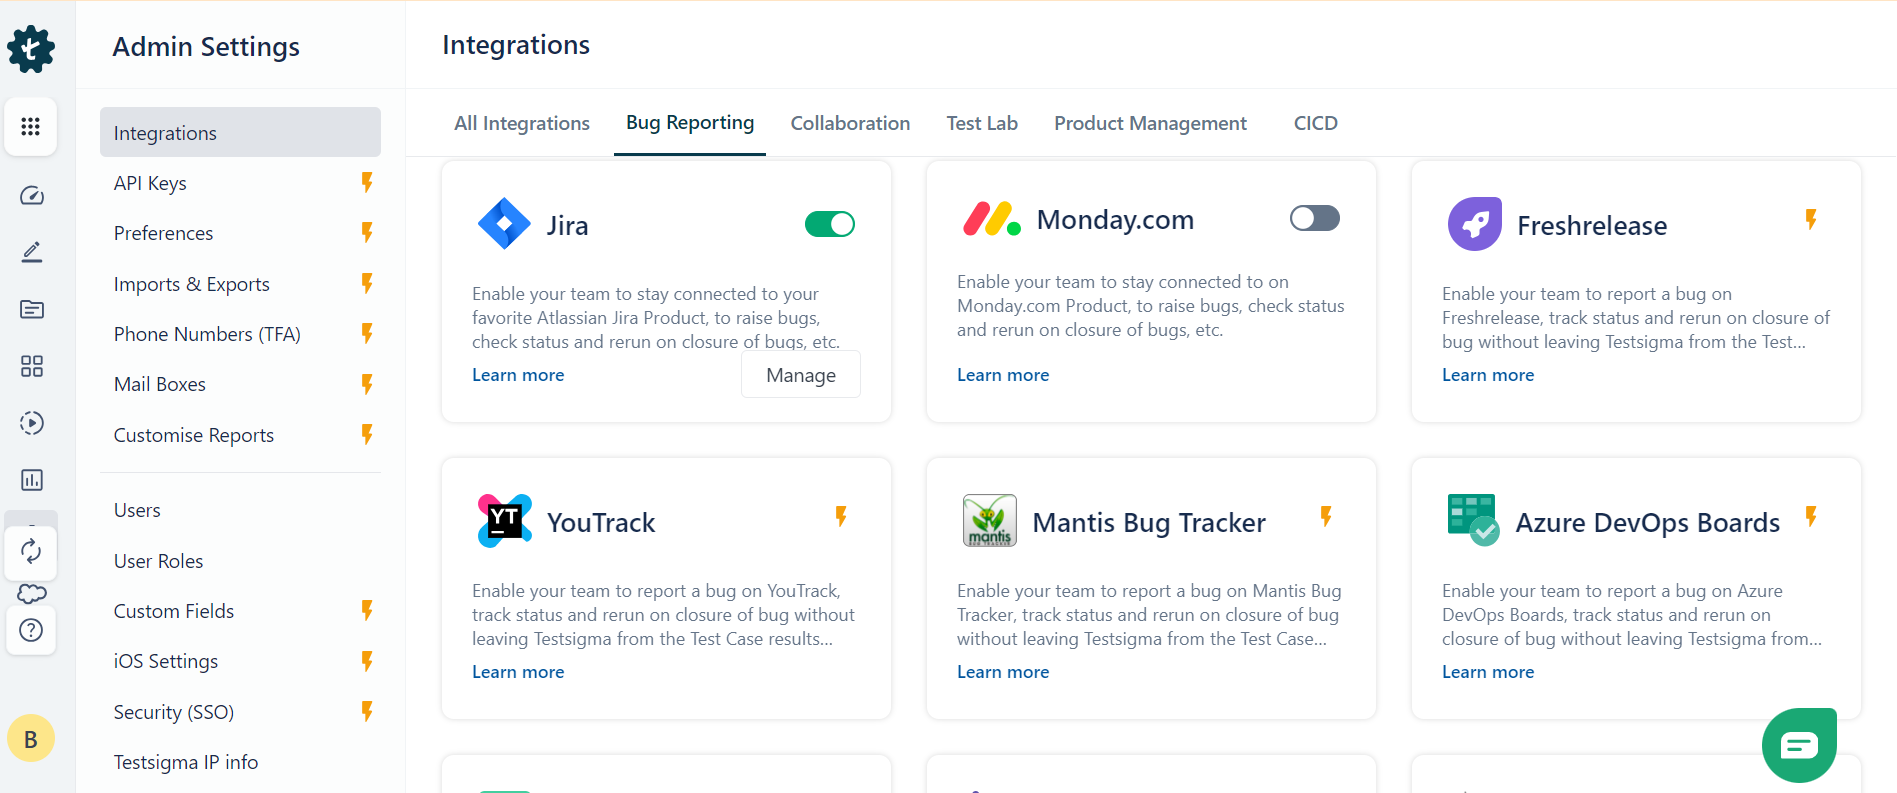The width and height of the screenshot is (1897, 793).
Task: Click the pencil edit icon in sidebar
Action: point(32,252)
